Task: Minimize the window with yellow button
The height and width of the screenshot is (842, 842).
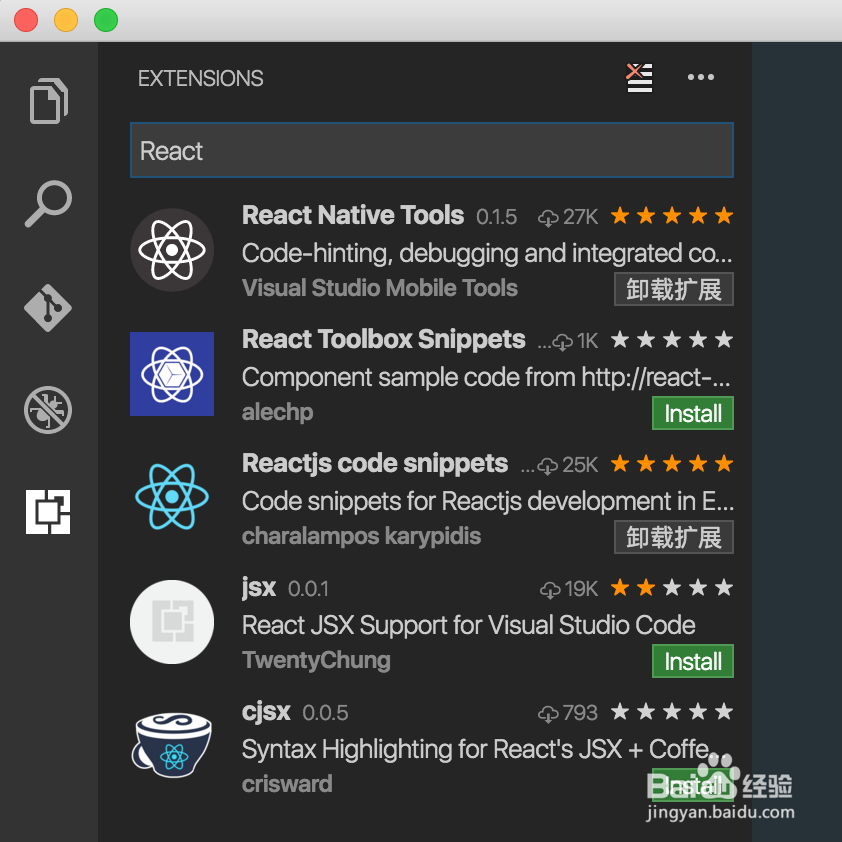Action: point(66,20)
